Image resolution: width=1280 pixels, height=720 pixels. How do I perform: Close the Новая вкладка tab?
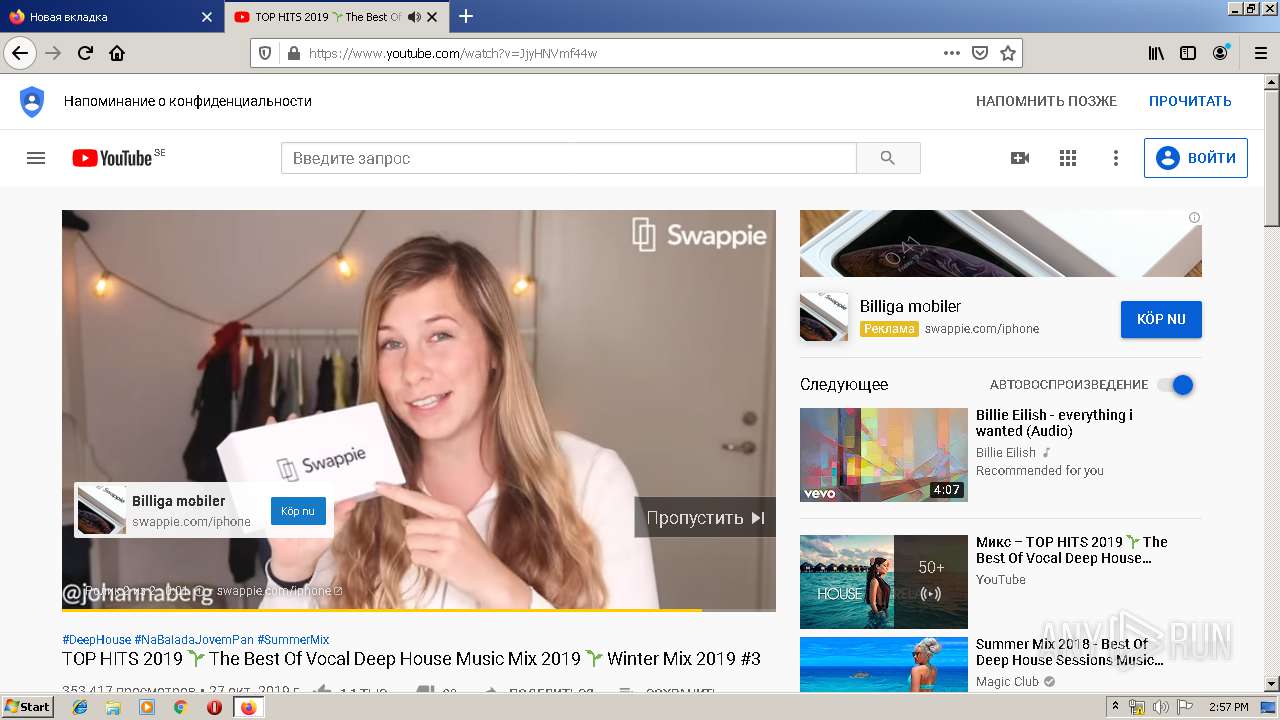point(207,17)
